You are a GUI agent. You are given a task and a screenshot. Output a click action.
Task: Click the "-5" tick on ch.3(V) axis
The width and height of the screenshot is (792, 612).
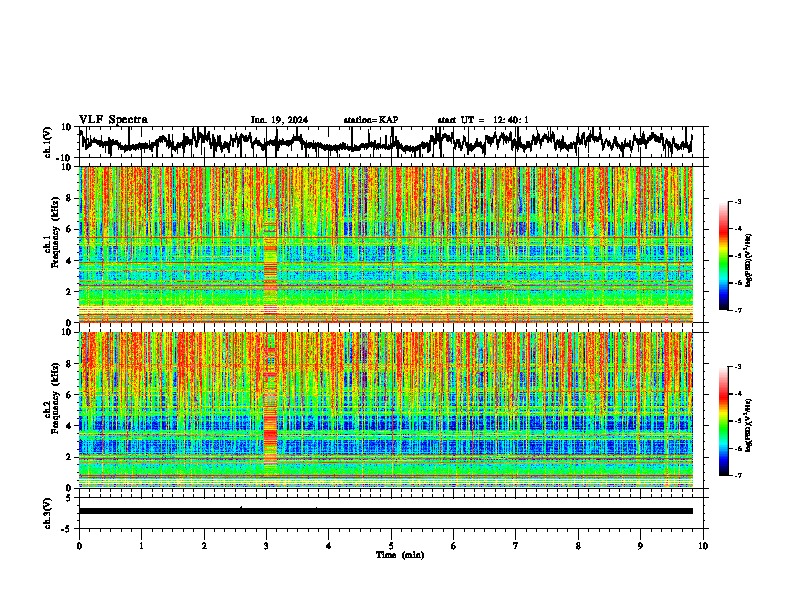(67, 529)
